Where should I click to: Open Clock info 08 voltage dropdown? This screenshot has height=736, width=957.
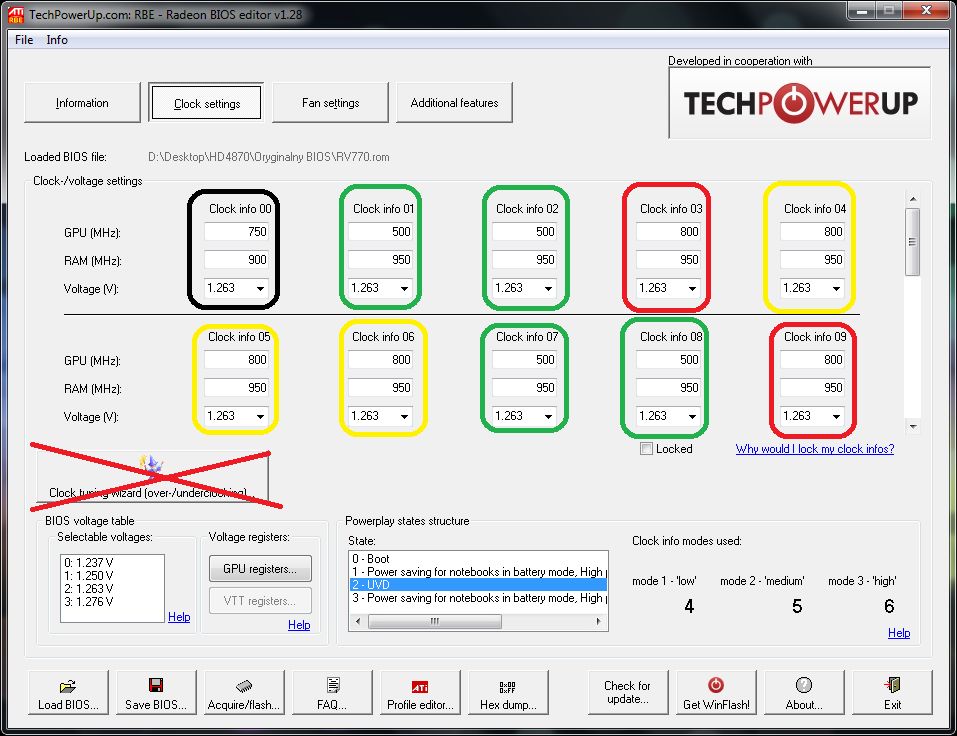[693, 416]
